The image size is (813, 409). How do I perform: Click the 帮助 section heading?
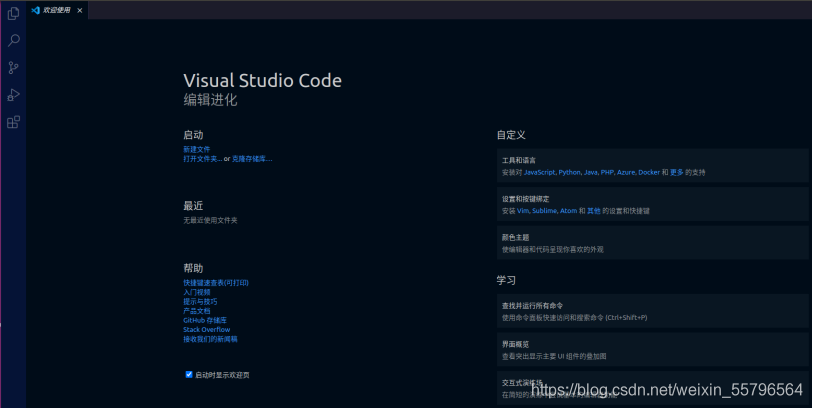(x=193, y=268)
